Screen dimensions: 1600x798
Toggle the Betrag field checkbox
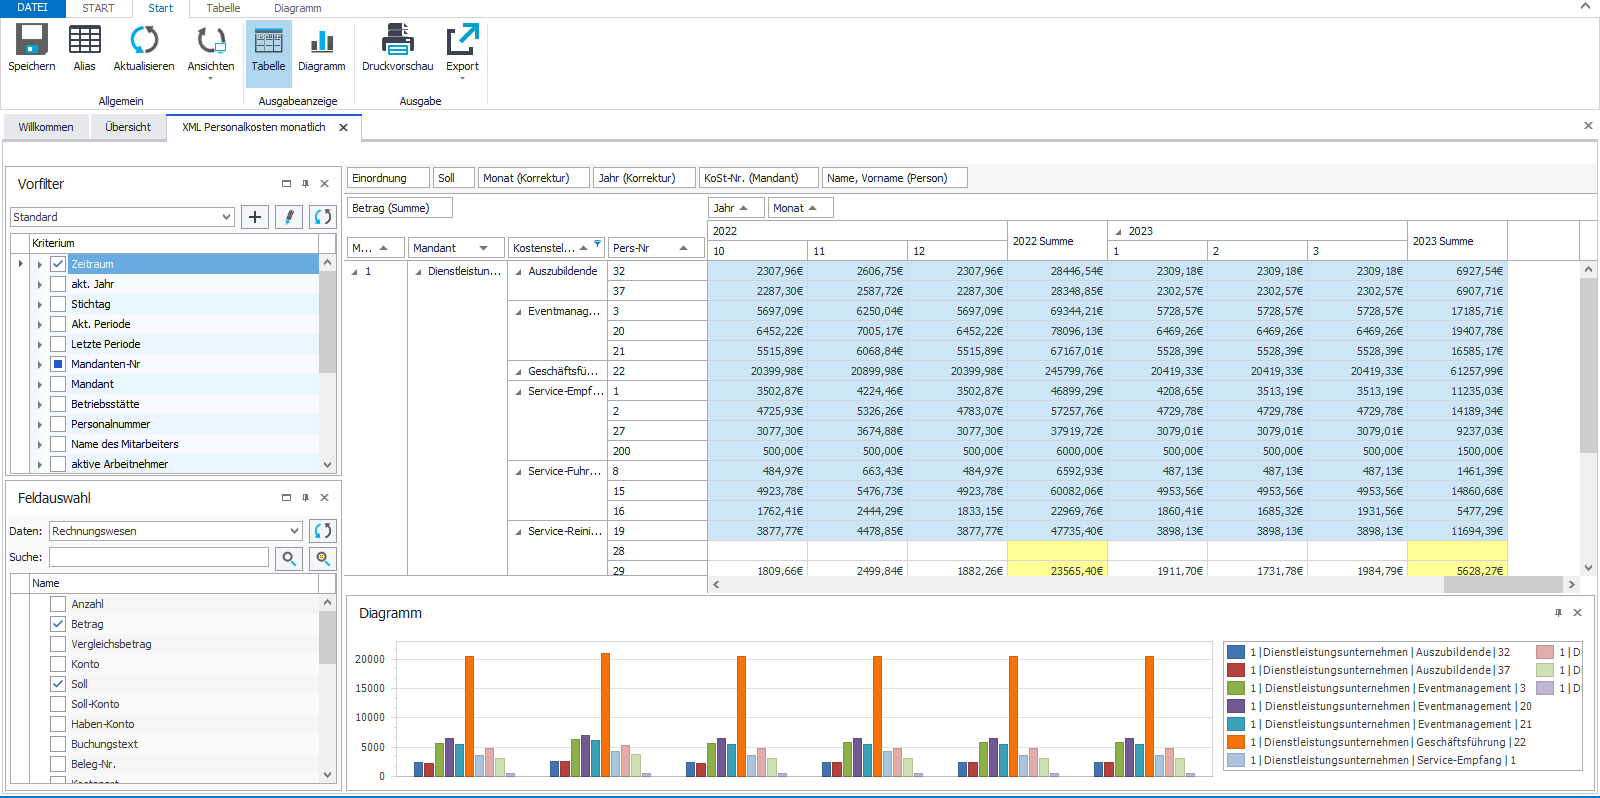pyautogui.click(x=58, y=624)
